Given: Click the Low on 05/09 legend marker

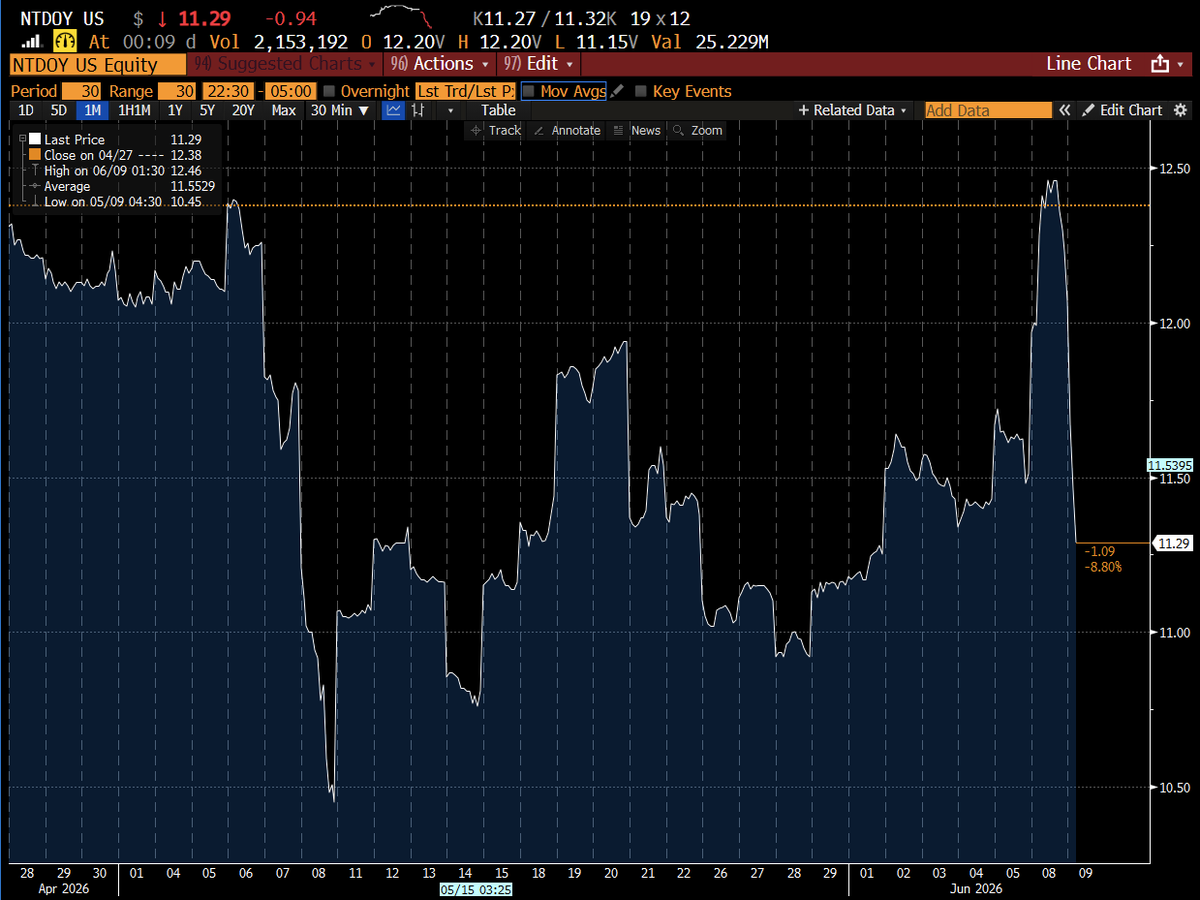Looking at the screenshot, I should [35, 202].
